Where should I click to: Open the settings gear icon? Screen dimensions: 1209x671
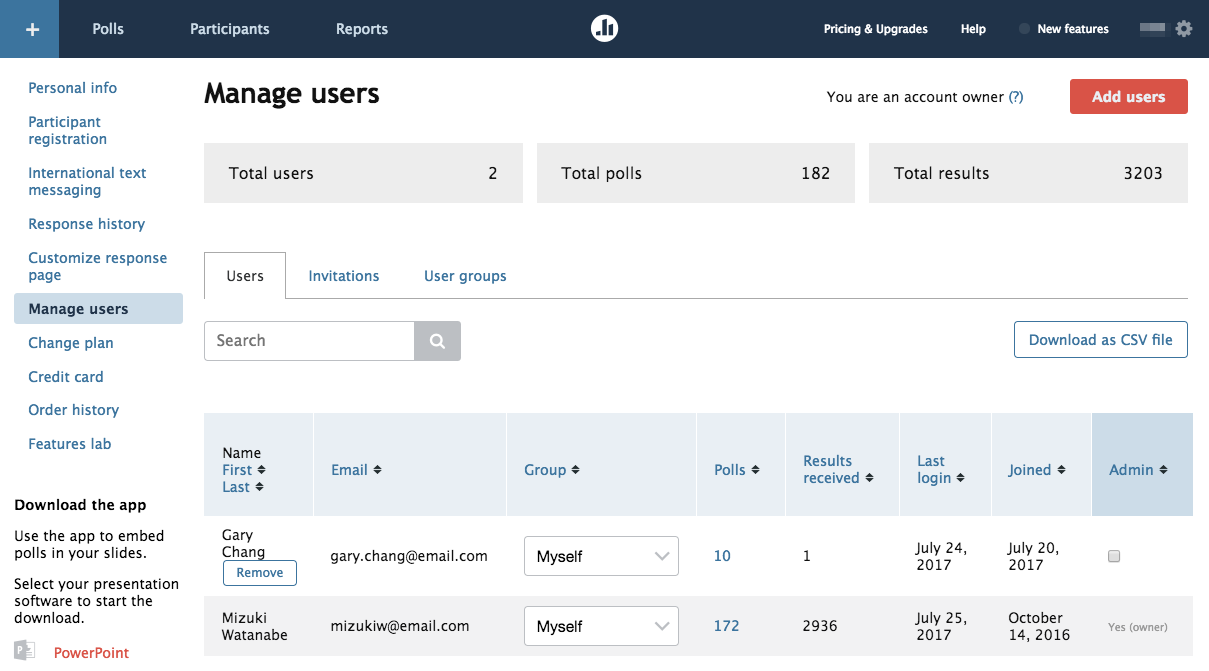[1184, 29]
